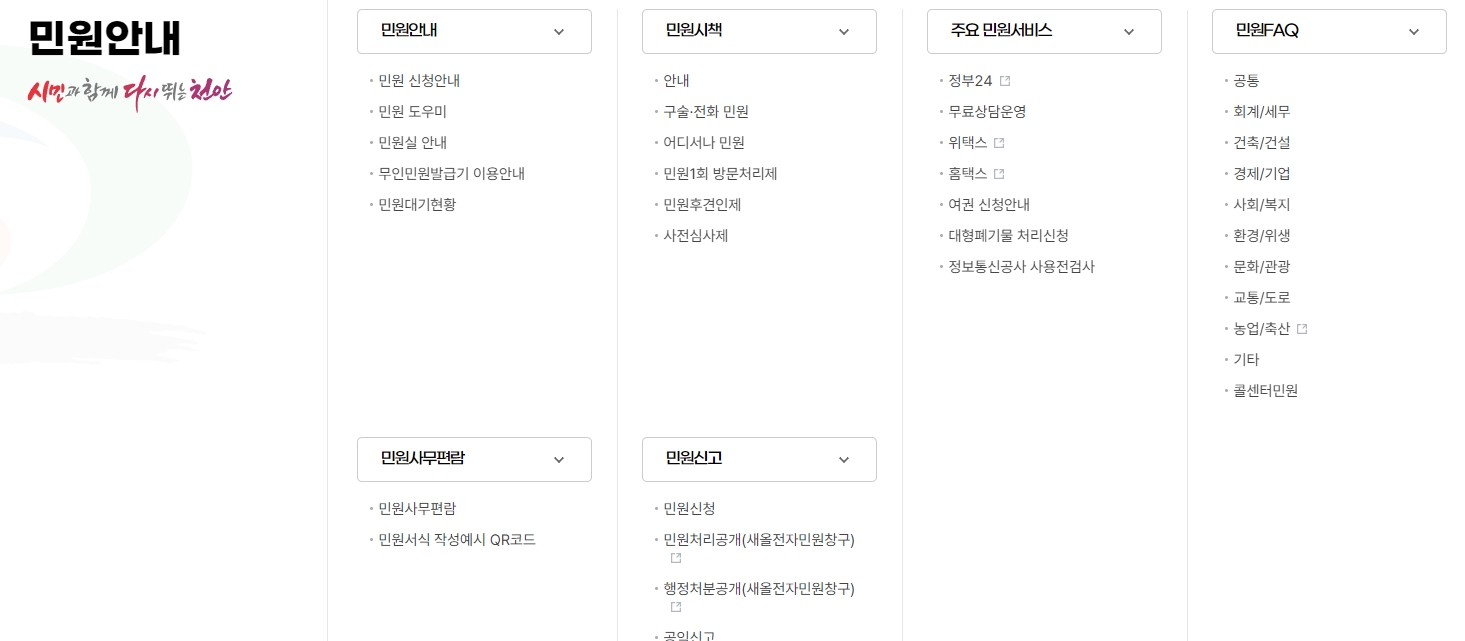Expand the 민원신고 dropdown
The height and width of the screenshot is (641, 1465).
843,459
